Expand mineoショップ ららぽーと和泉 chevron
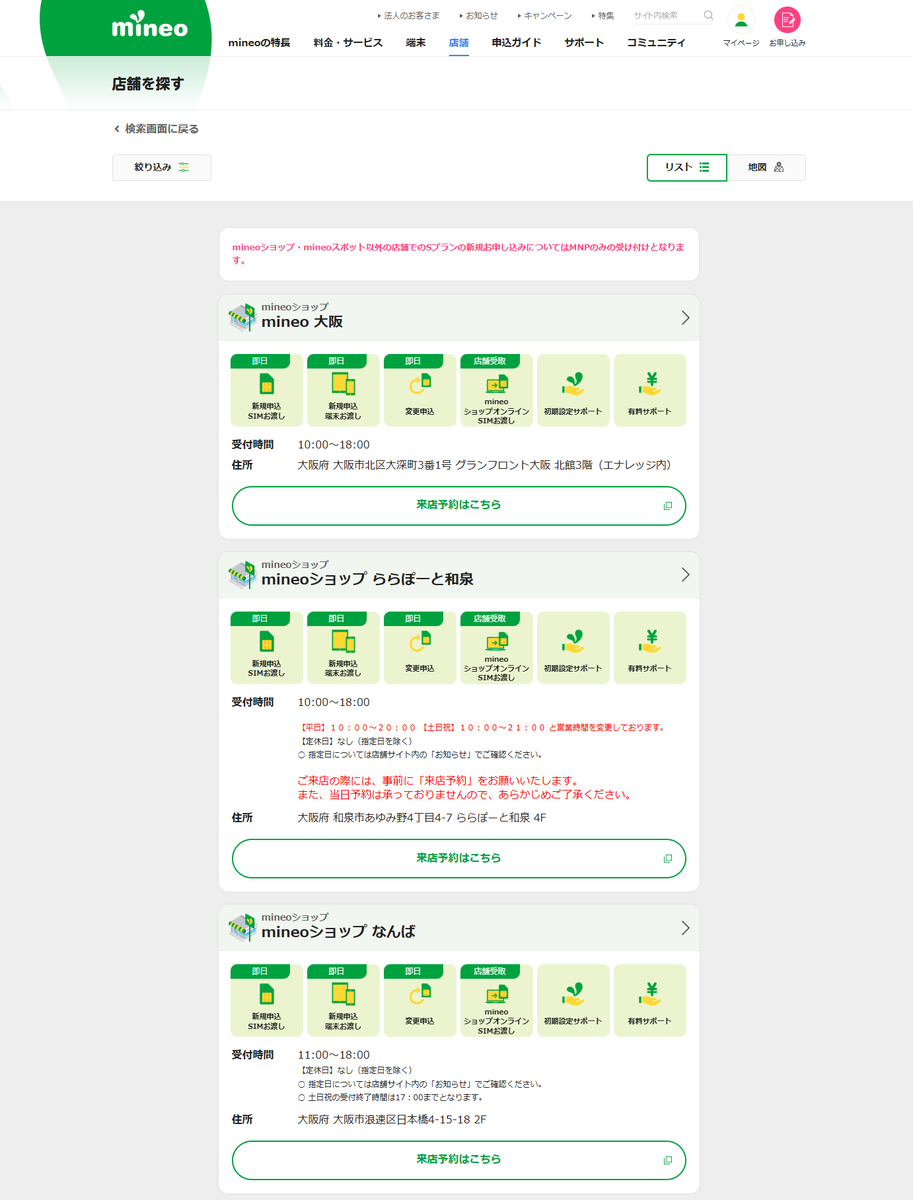This screenshot has width=913, height=1200. [685, 575]
